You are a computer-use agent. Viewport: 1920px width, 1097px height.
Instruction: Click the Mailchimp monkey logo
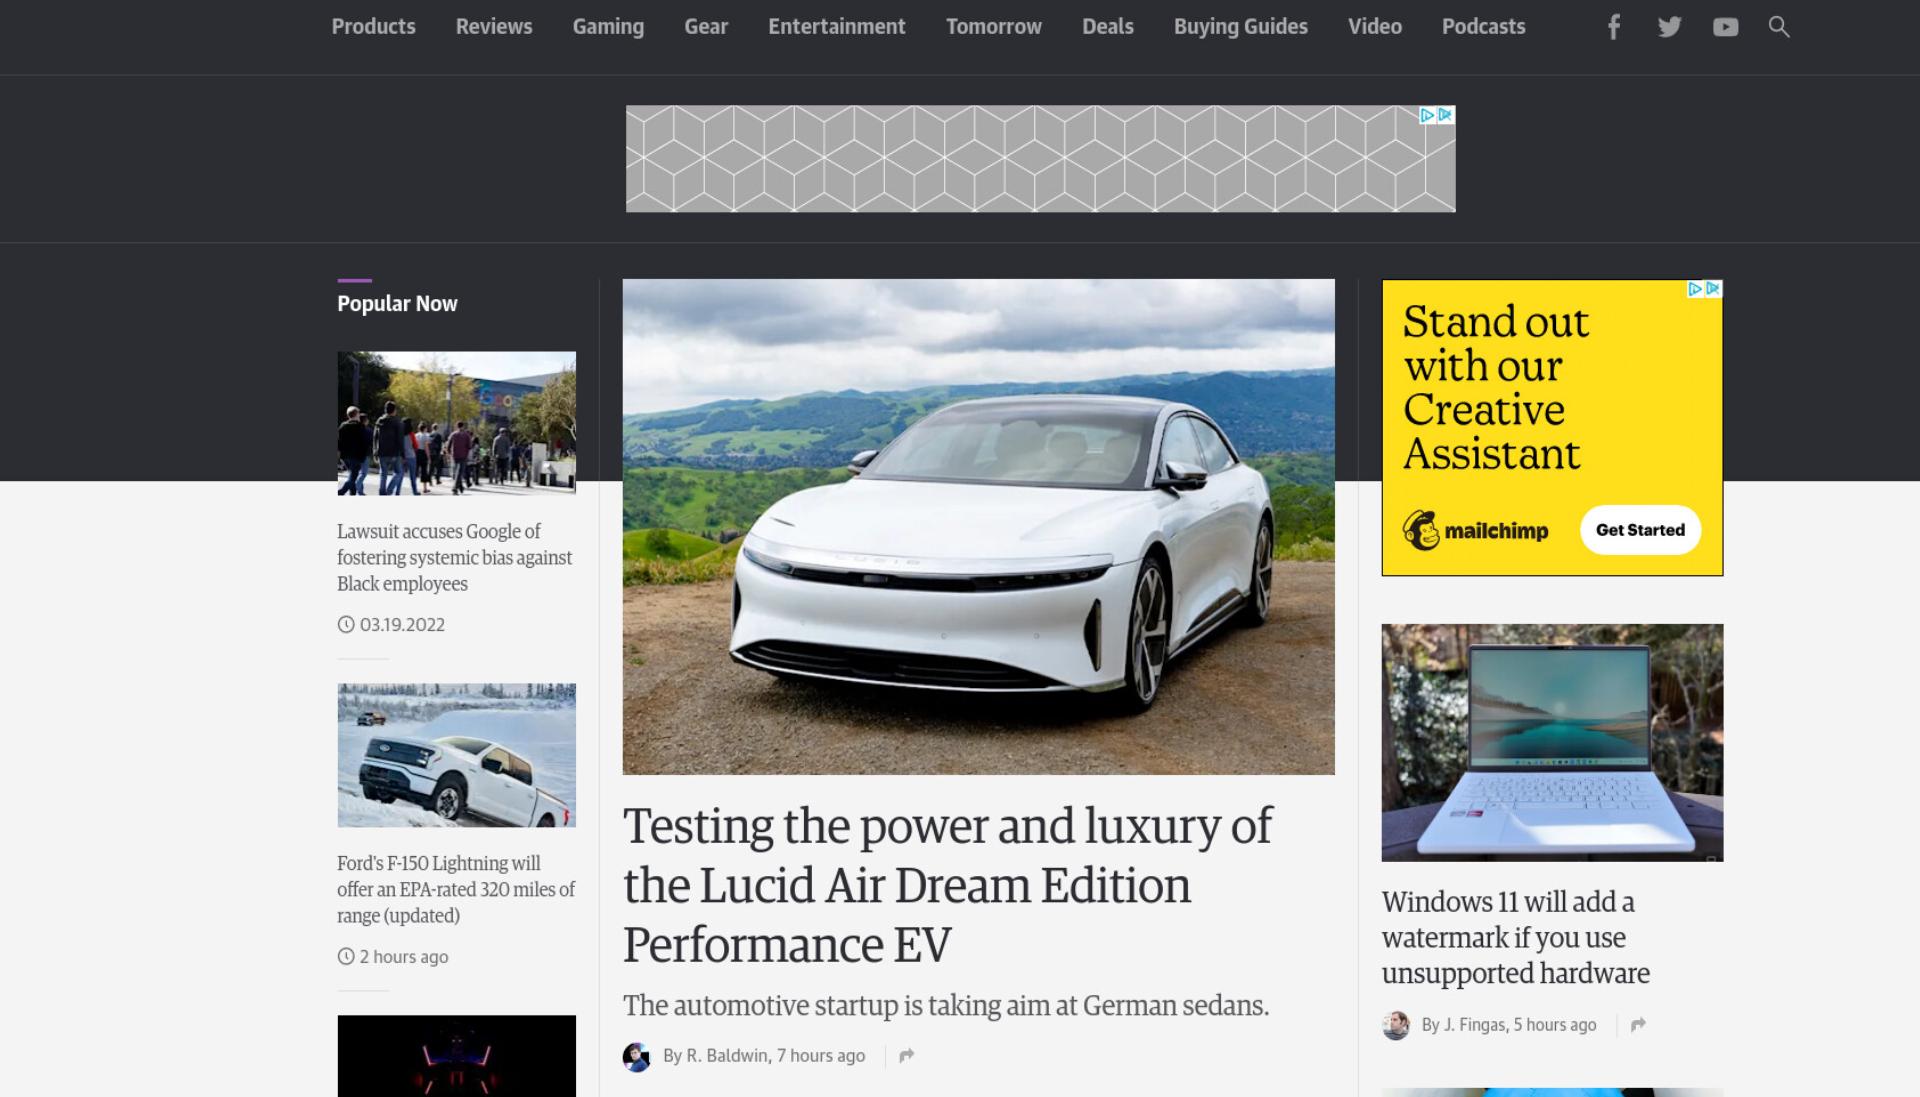pyautogui.click(x=1420, y=530)
